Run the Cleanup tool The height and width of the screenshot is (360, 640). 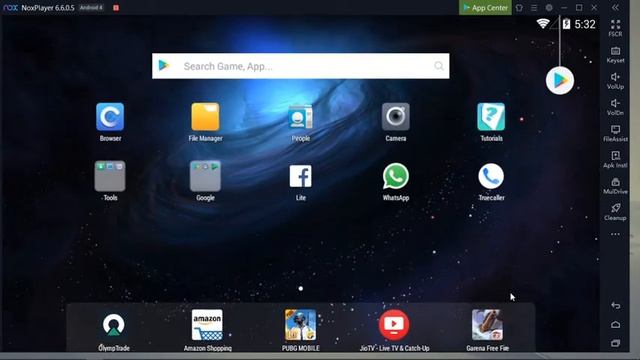(616, 212)
